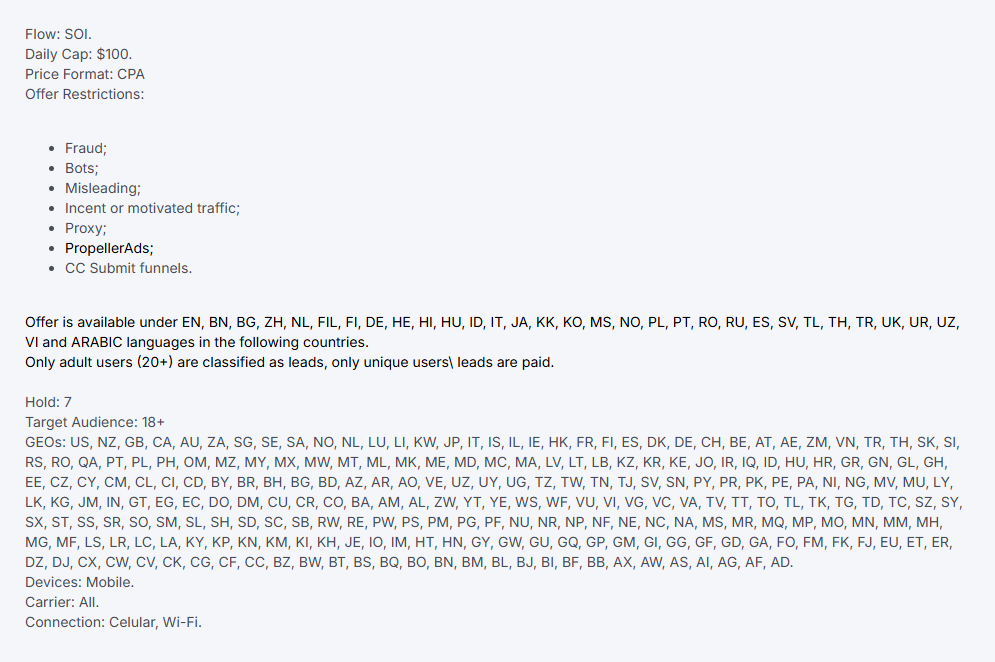
Task: Click the 'Only adult users (20+)' sentence
Action: coord(289,362)
